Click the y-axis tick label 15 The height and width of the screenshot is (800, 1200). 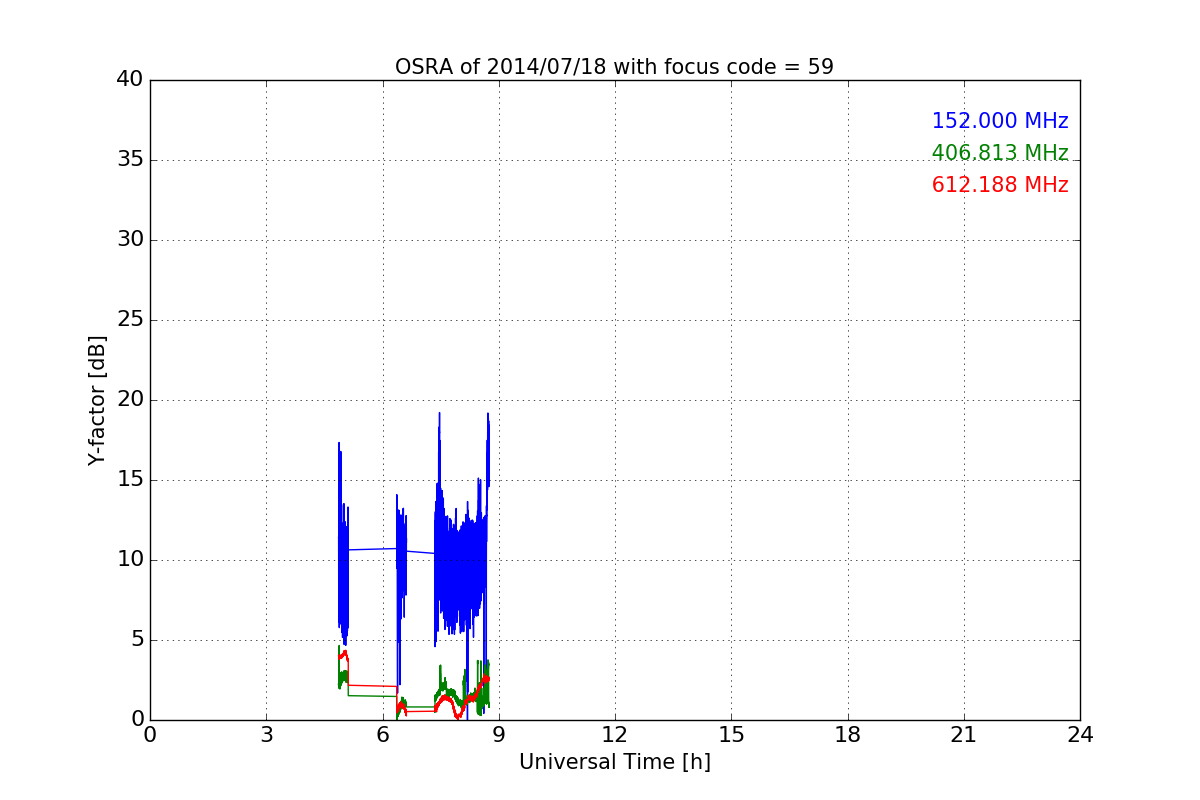pos(130,480)
